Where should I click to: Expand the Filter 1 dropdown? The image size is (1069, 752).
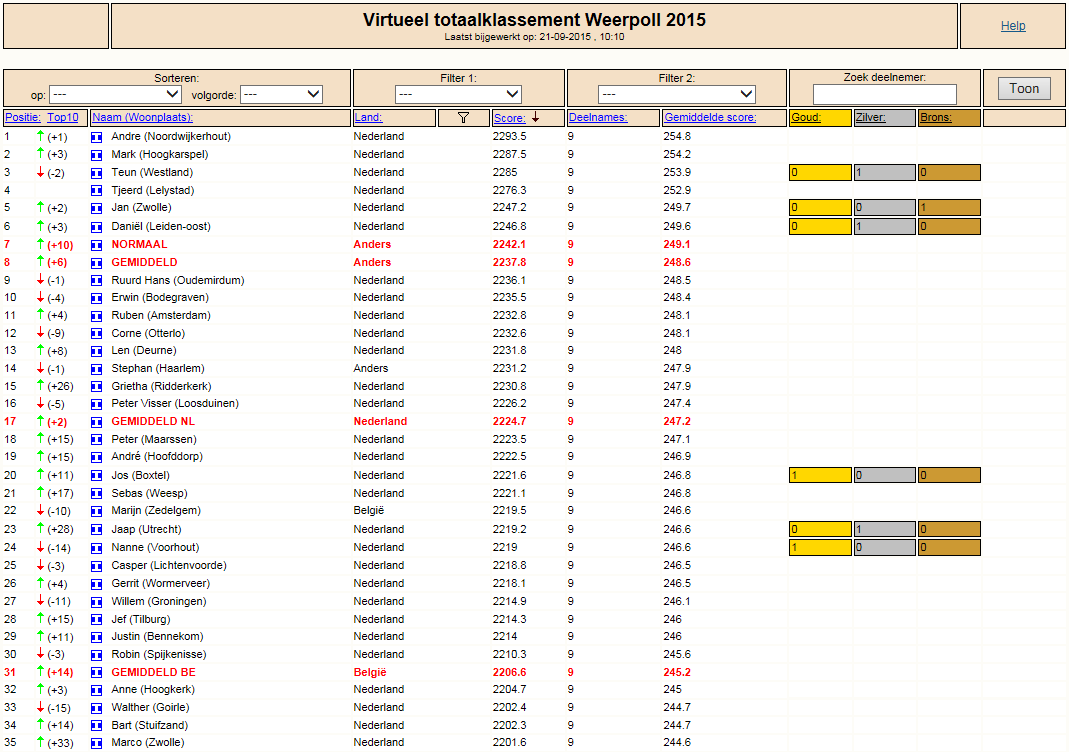coord(458,94)
